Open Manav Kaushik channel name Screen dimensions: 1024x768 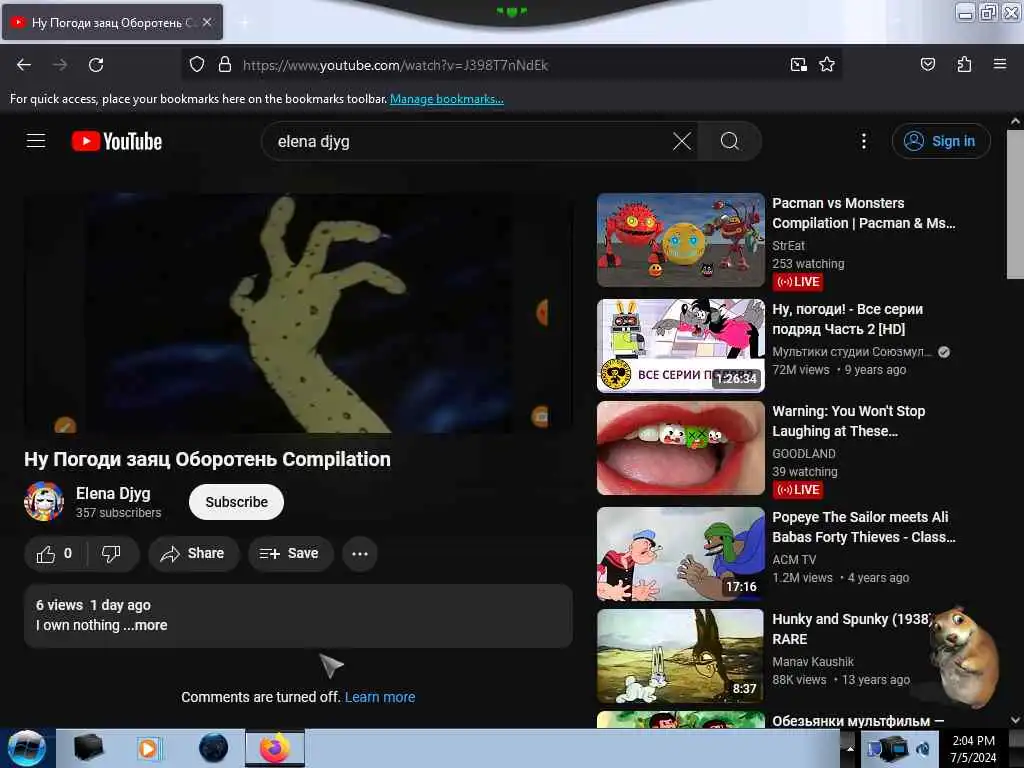813,662
